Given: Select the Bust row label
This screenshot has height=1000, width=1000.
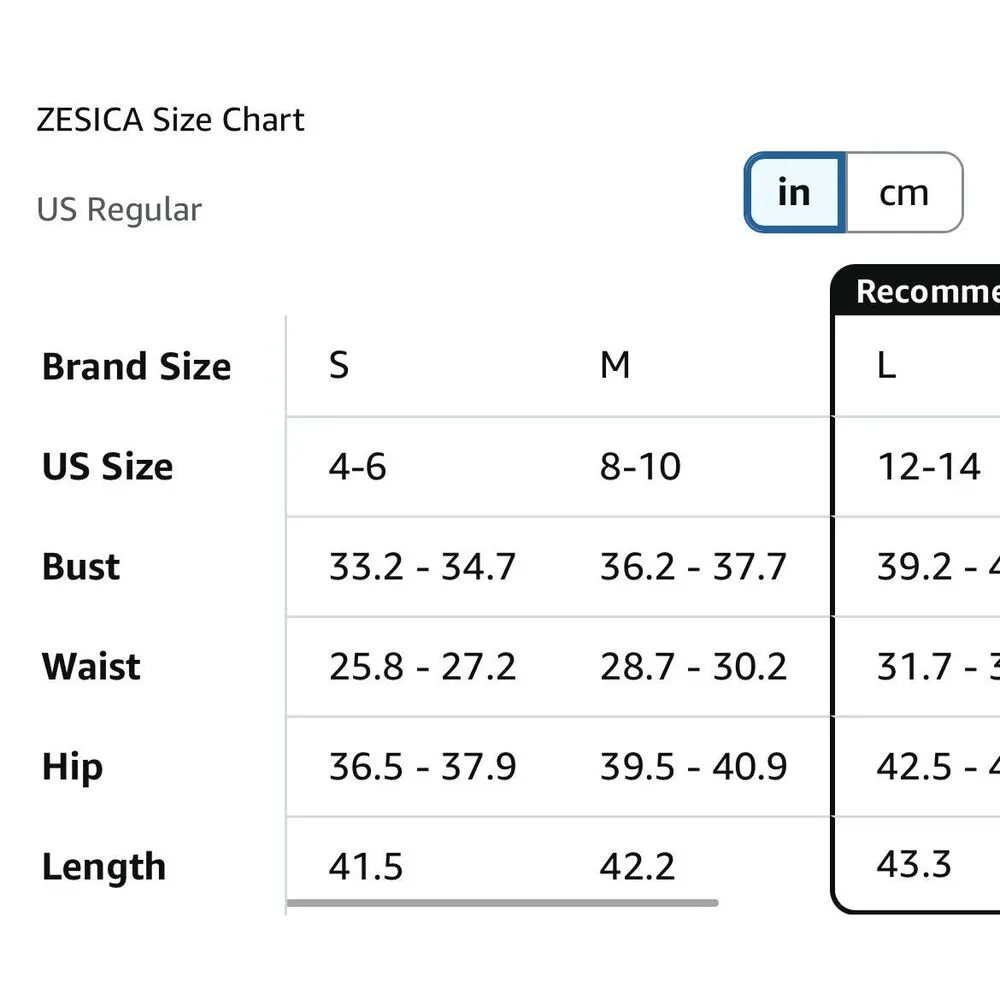Looking at the screenshot, I should tap(79, 566).
